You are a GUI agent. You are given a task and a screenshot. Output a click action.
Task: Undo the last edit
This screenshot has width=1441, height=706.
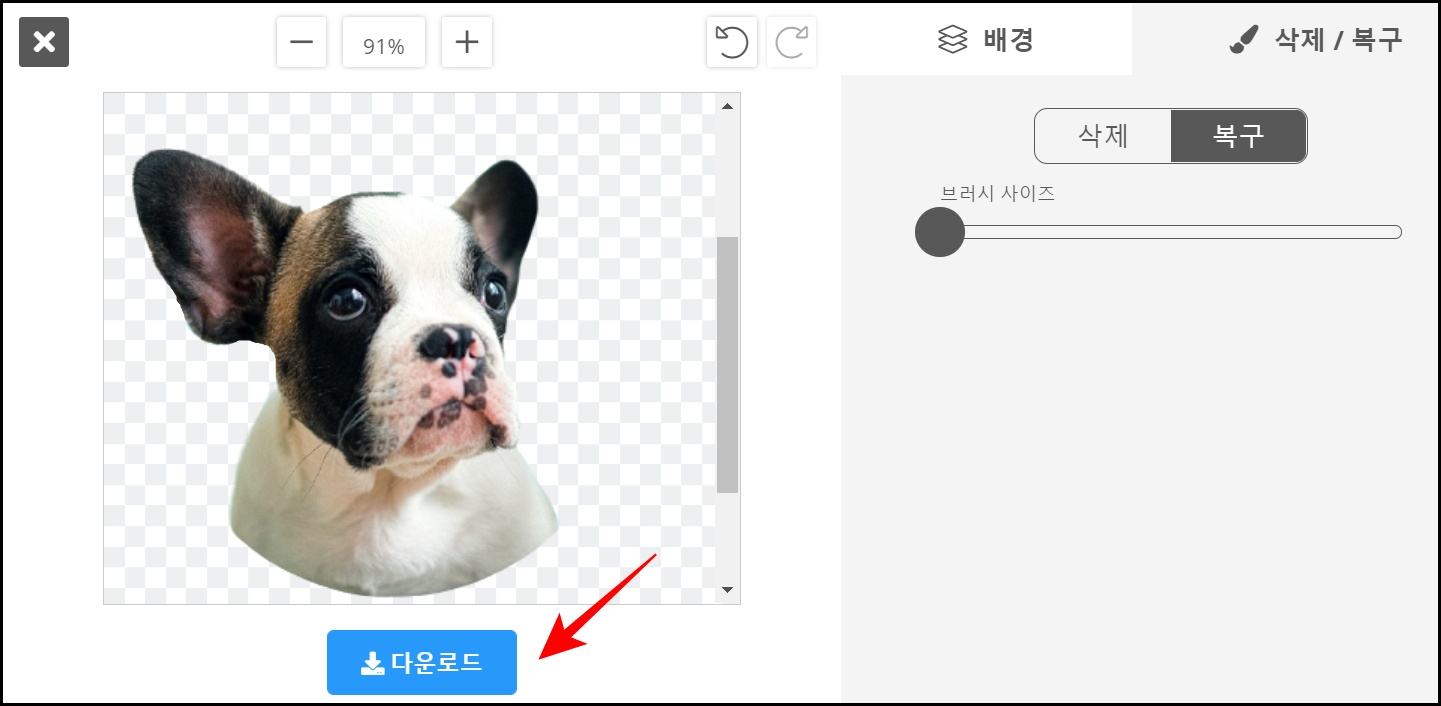click(732, 43)
